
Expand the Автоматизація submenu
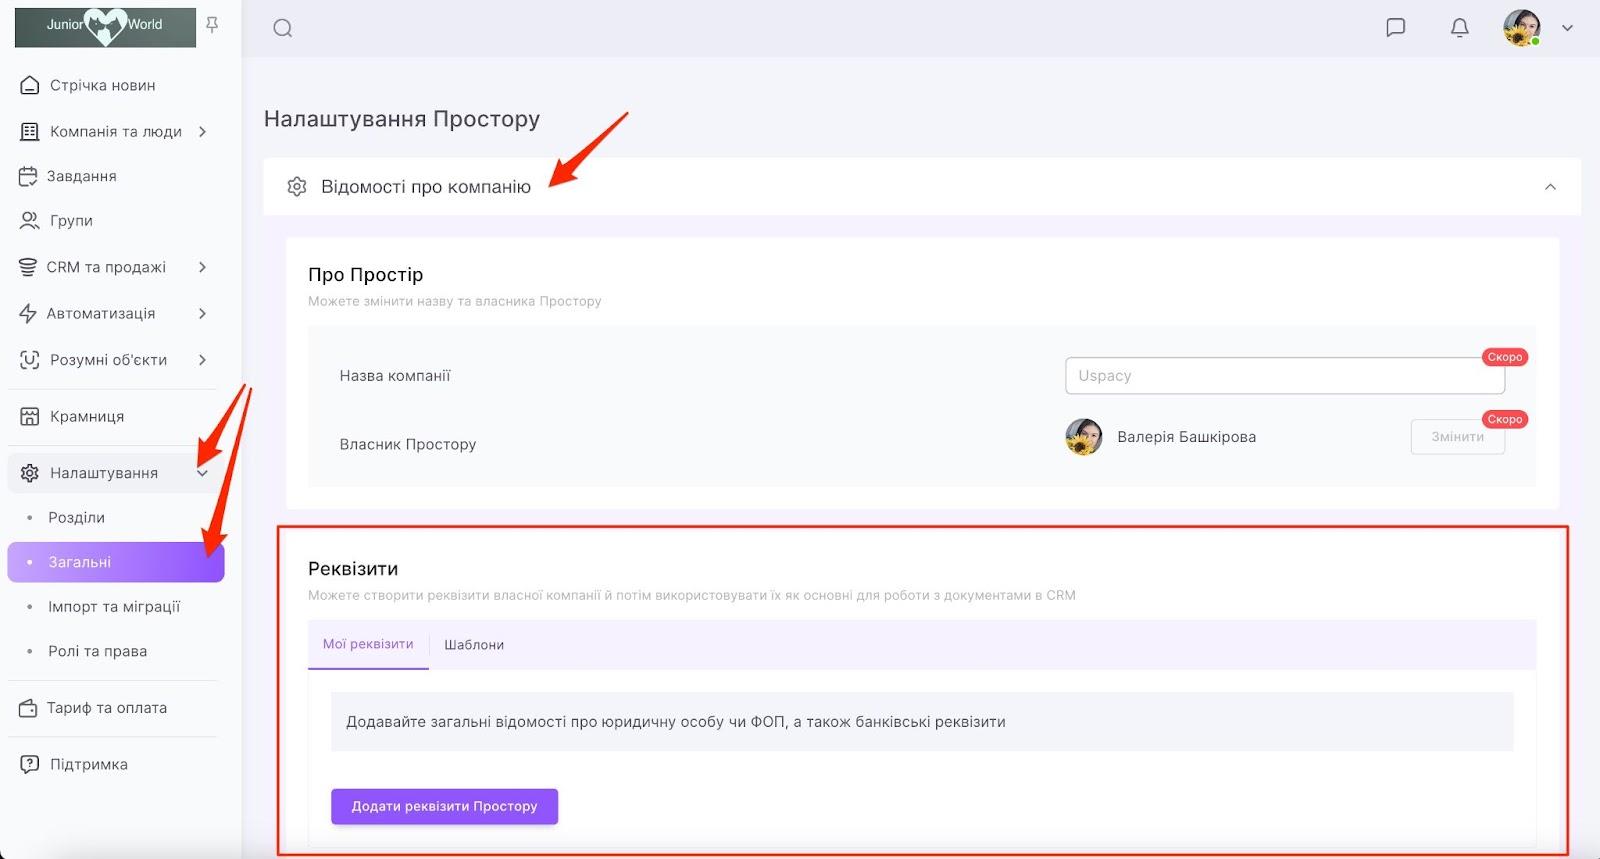point(202,314)
